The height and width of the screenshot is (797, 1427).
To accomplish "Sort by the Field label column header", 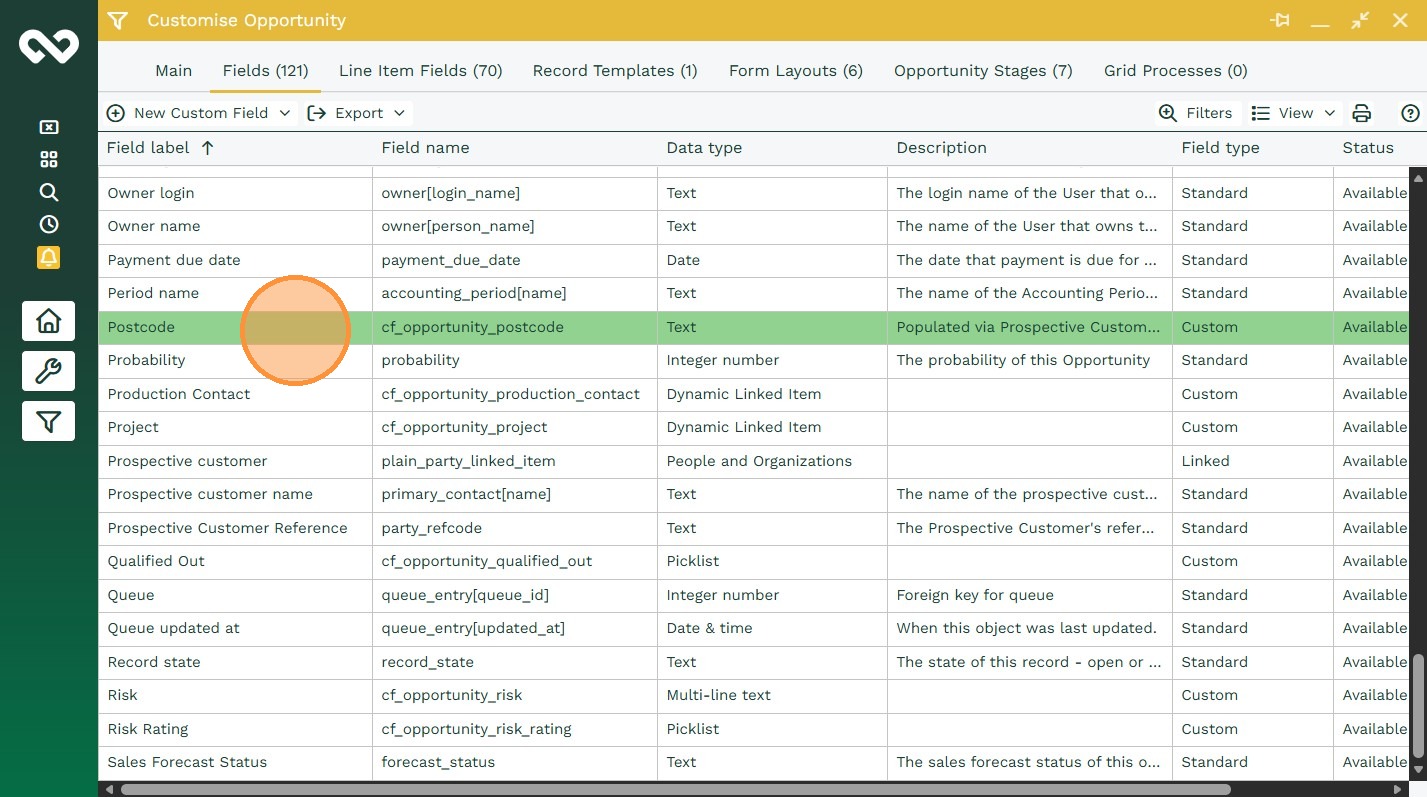I will [148, 148].
